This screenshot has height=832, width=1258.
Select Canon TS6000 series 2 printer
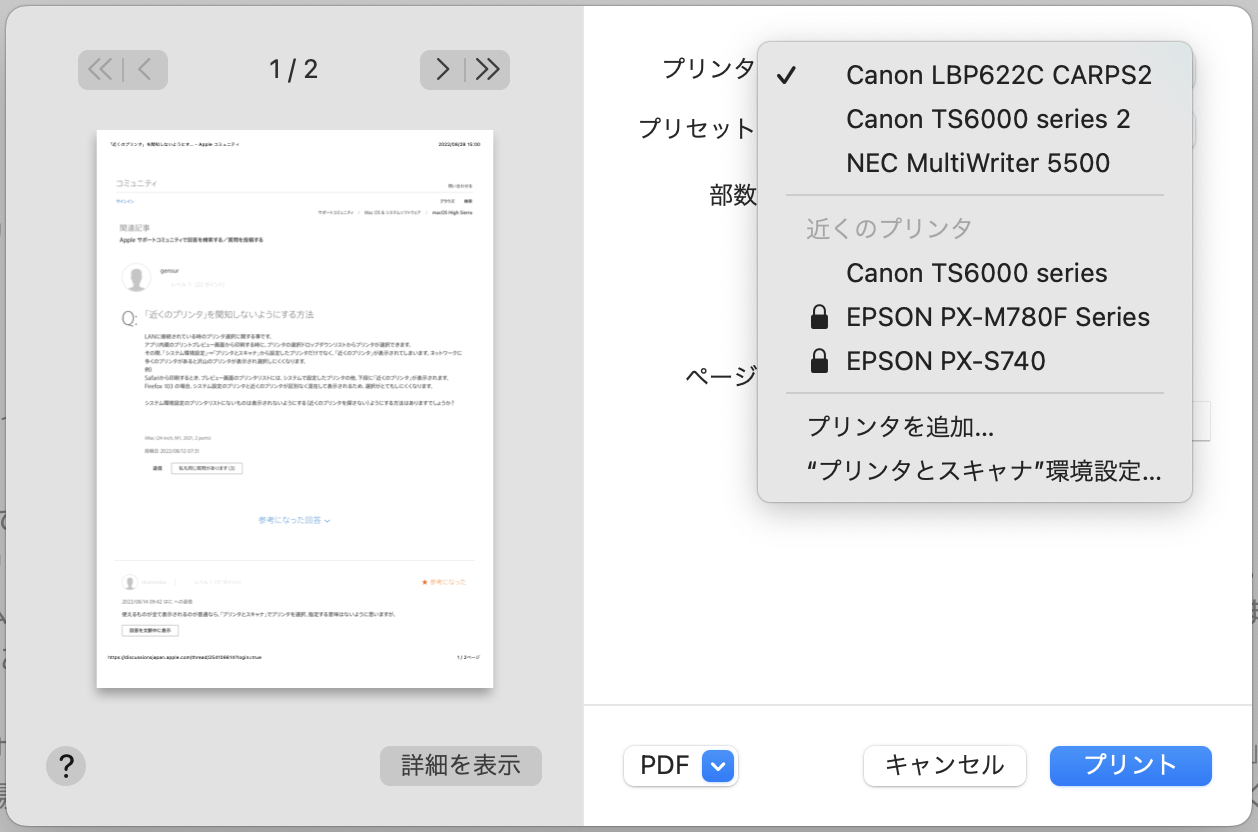(975, 119)
